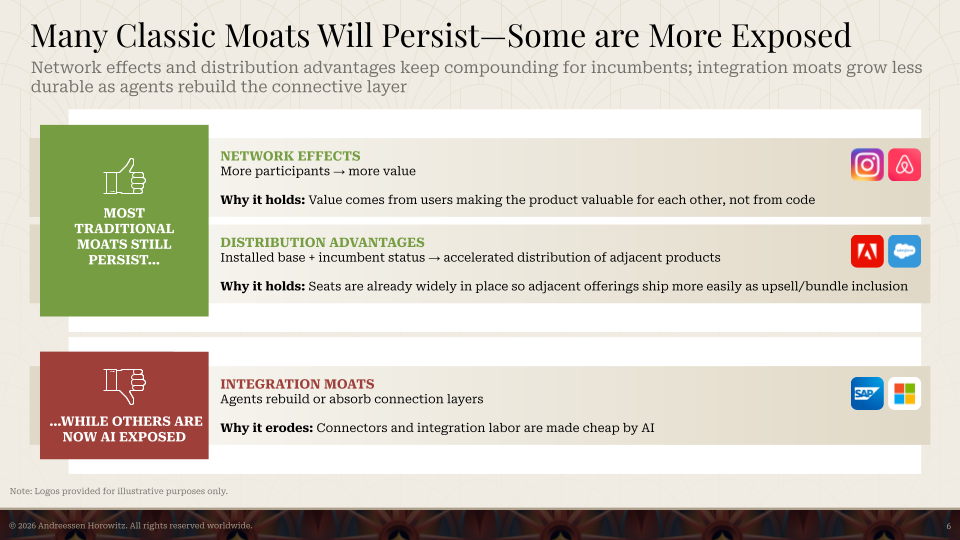Click '...WHILE OTHERS ARE NOW AI EXPOSED' label
This screenshot has height=540, width=960.
tap(126, 429)
